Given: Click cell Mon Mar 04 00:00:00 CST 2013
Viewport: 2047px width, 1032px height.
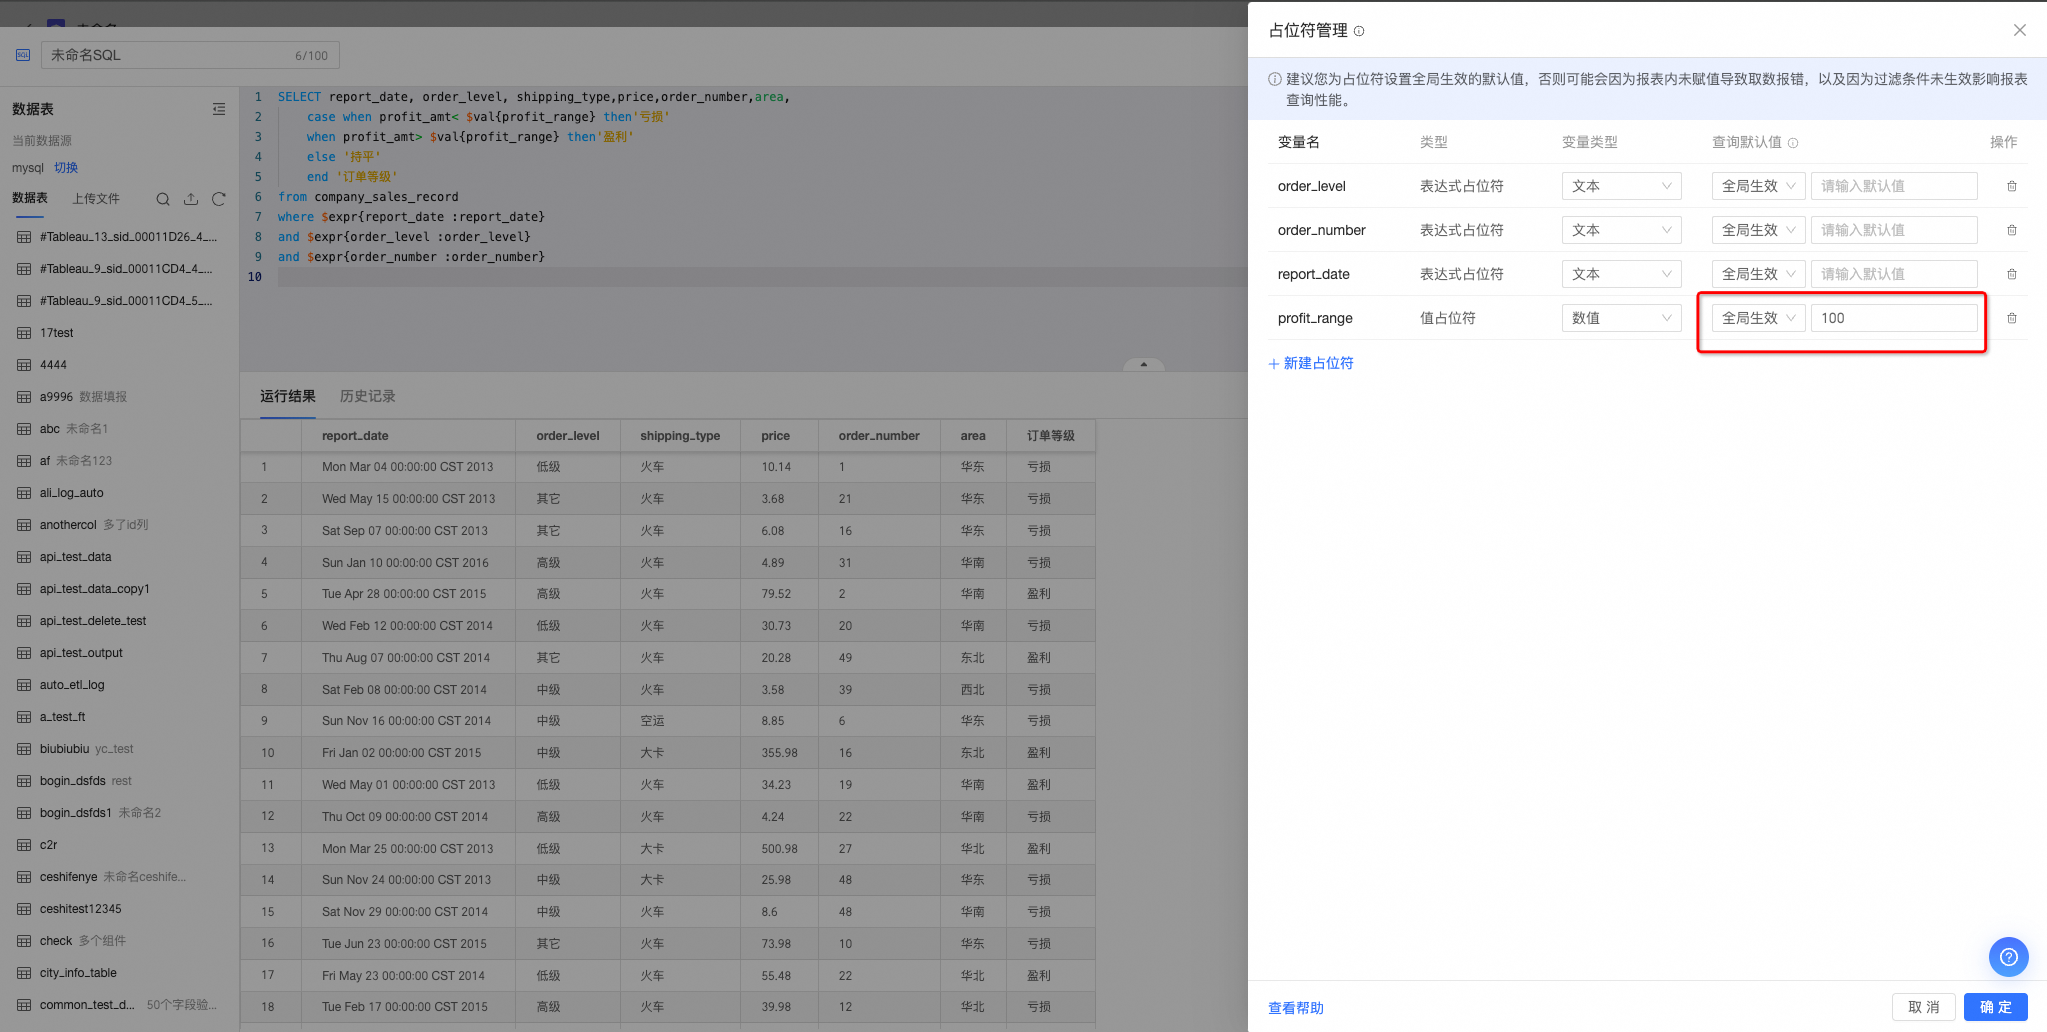Looking at the screenshot, I should 408,467.
